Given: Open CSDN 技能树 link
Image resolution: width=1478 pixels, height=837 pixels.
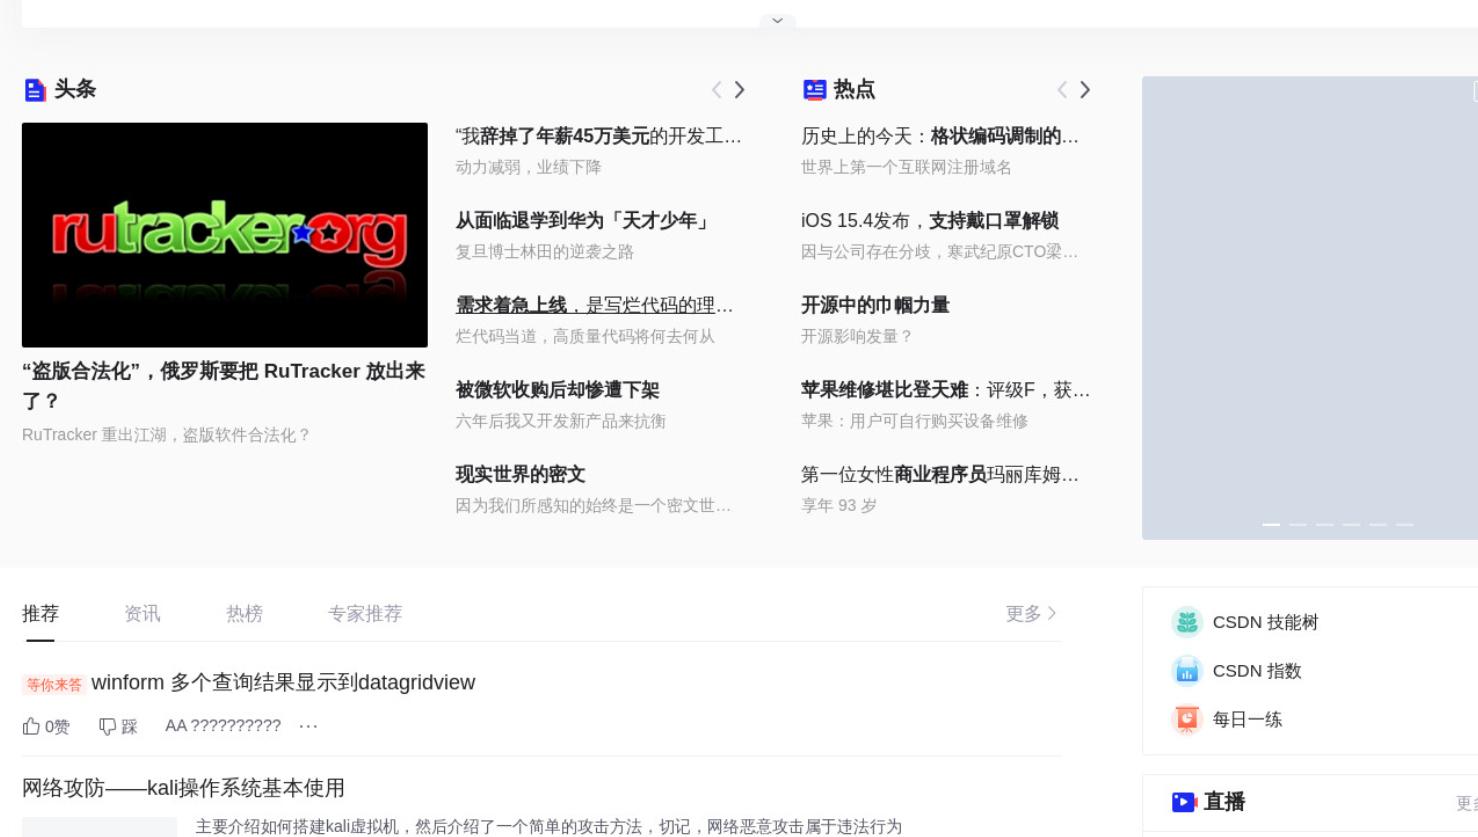Looking at the screenshot, I should click(x=1265, y=622).
